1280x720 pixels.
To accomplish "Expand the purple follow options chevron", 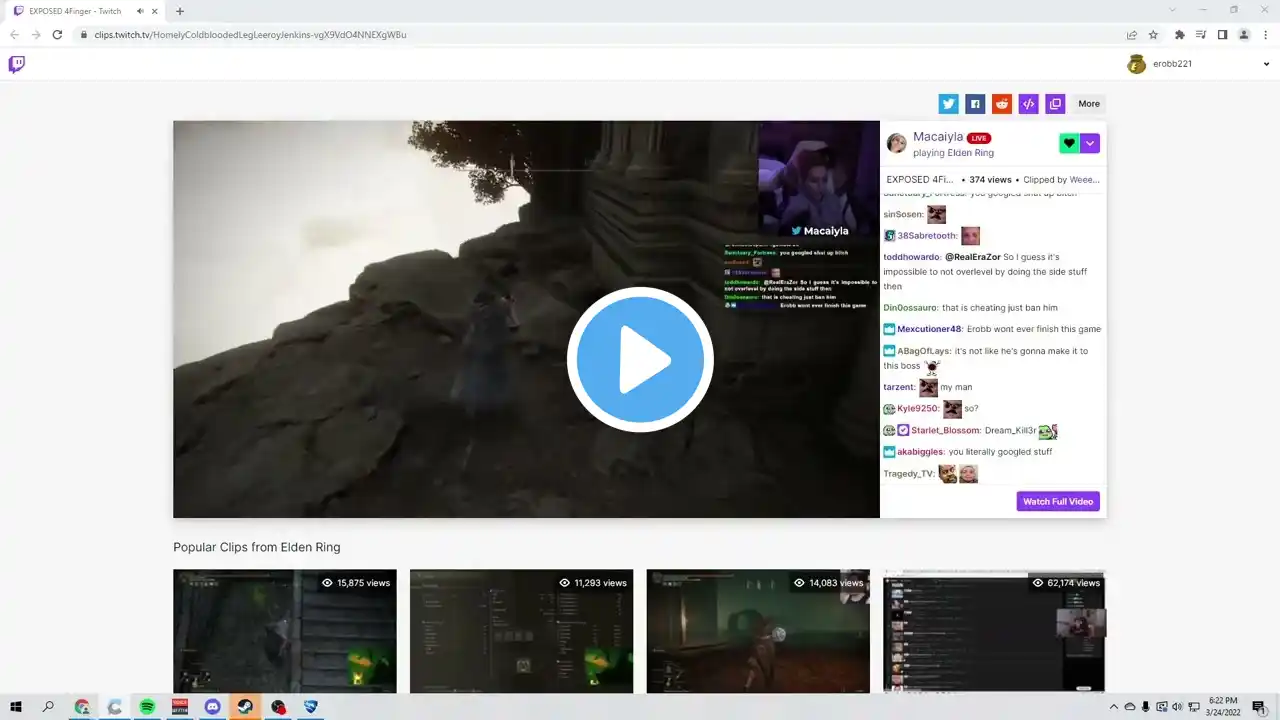I will pos(1090,144).
